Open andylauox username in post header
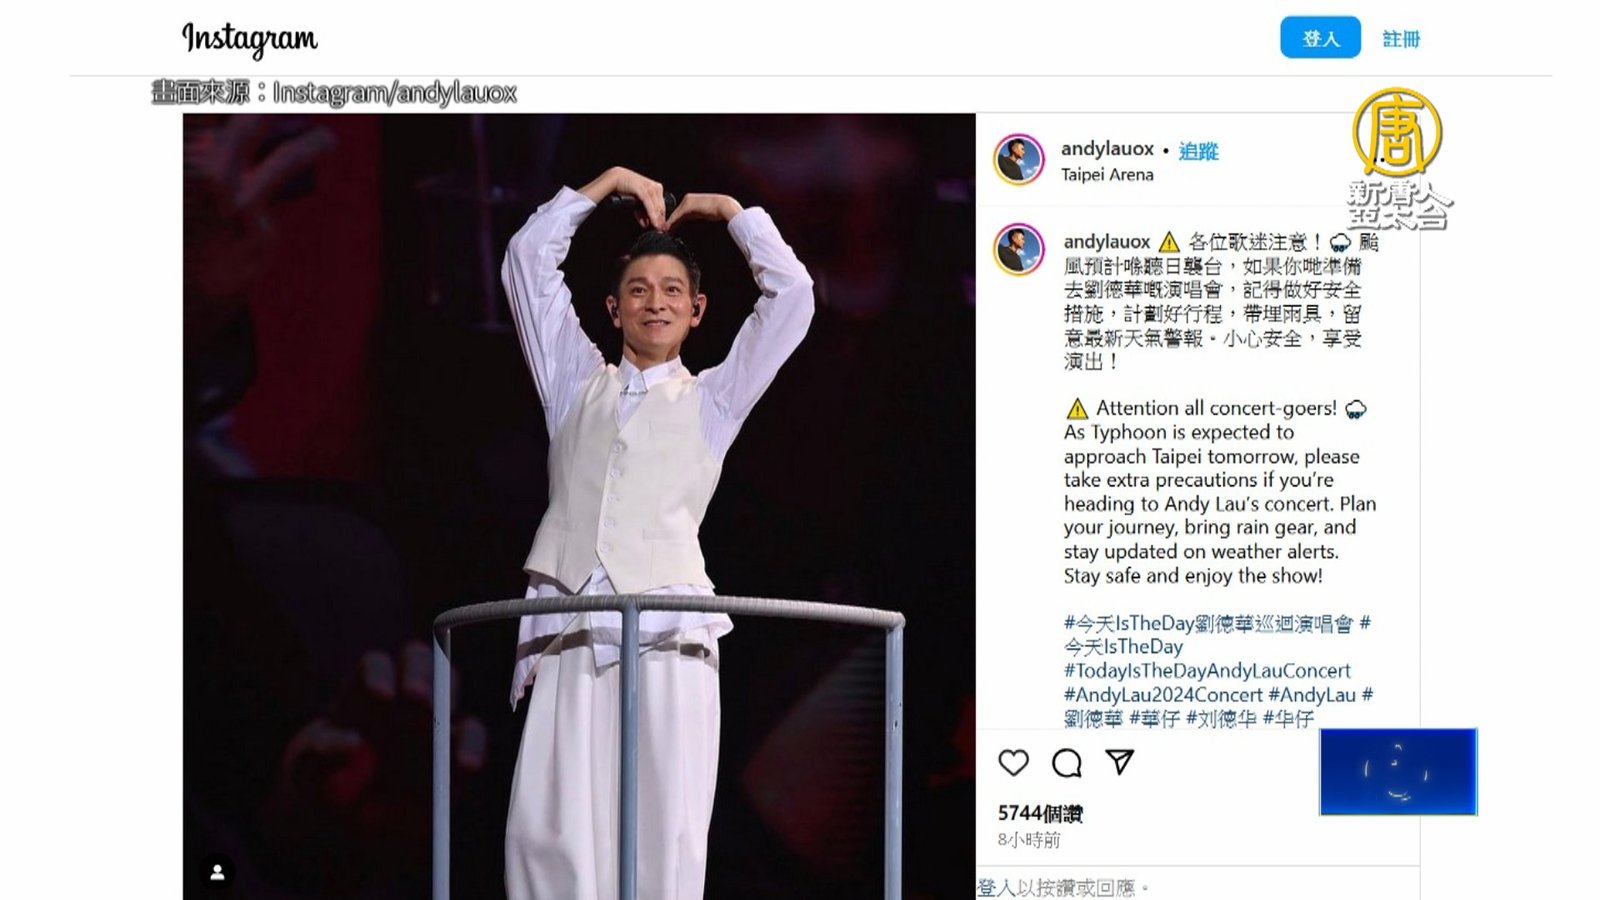1600x900 pixels. (1107, 149)
